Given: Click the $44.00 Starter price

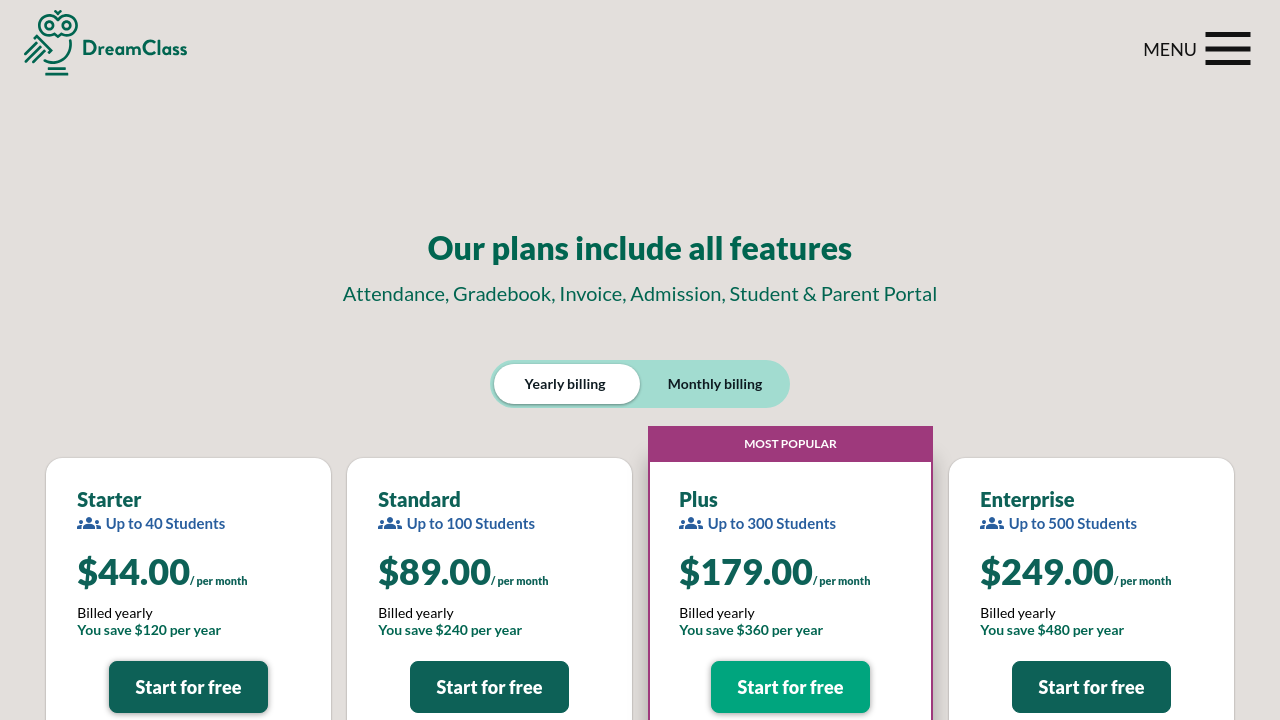Looking at the screenshot, I should coord(133,572).
